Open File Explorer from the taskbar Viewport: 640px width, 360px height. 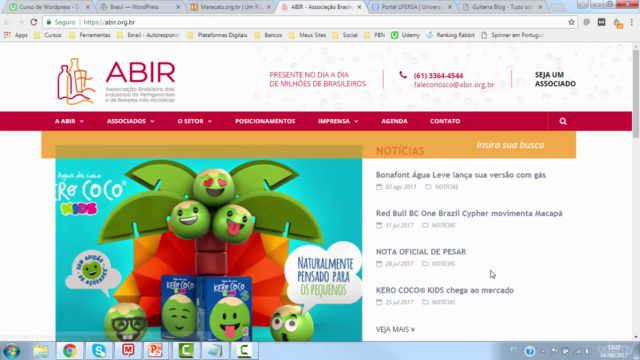[x=41, y=351]
